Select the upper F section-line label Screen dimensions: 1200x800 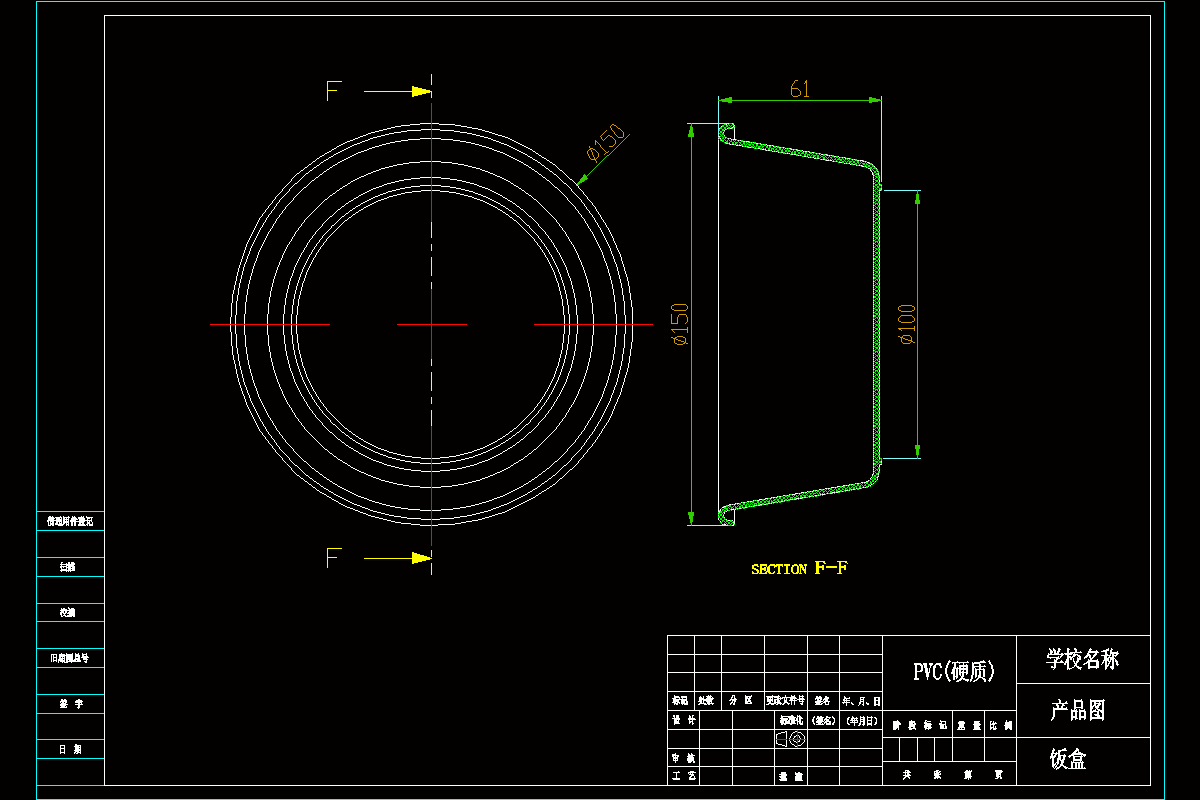pyautogui.click(x=334, y=91)
